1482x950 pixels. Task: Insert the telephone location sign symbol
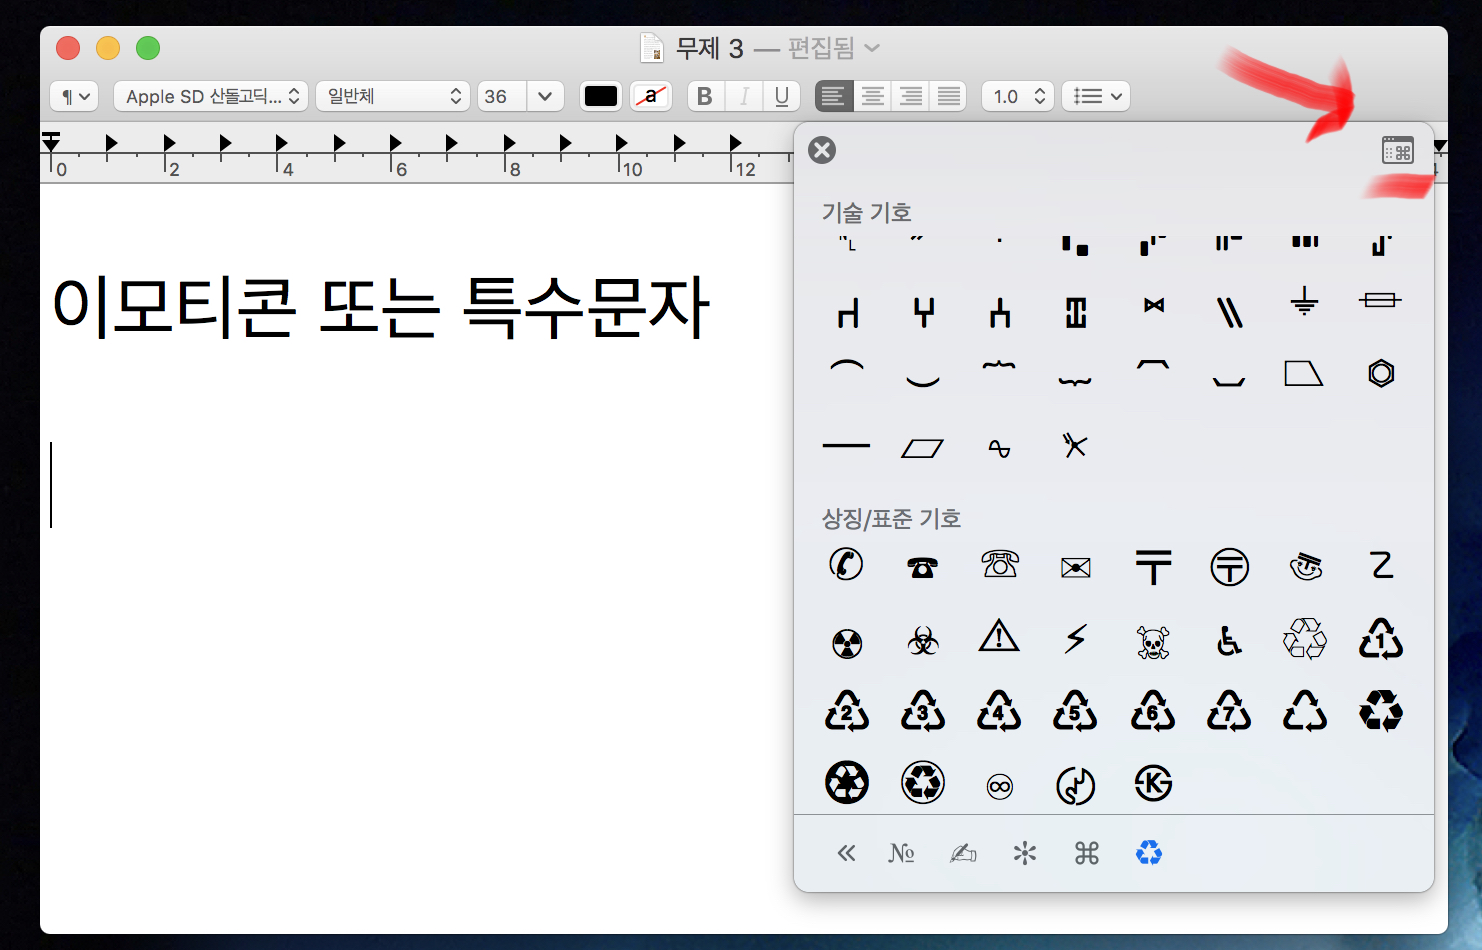click(846, 564)
